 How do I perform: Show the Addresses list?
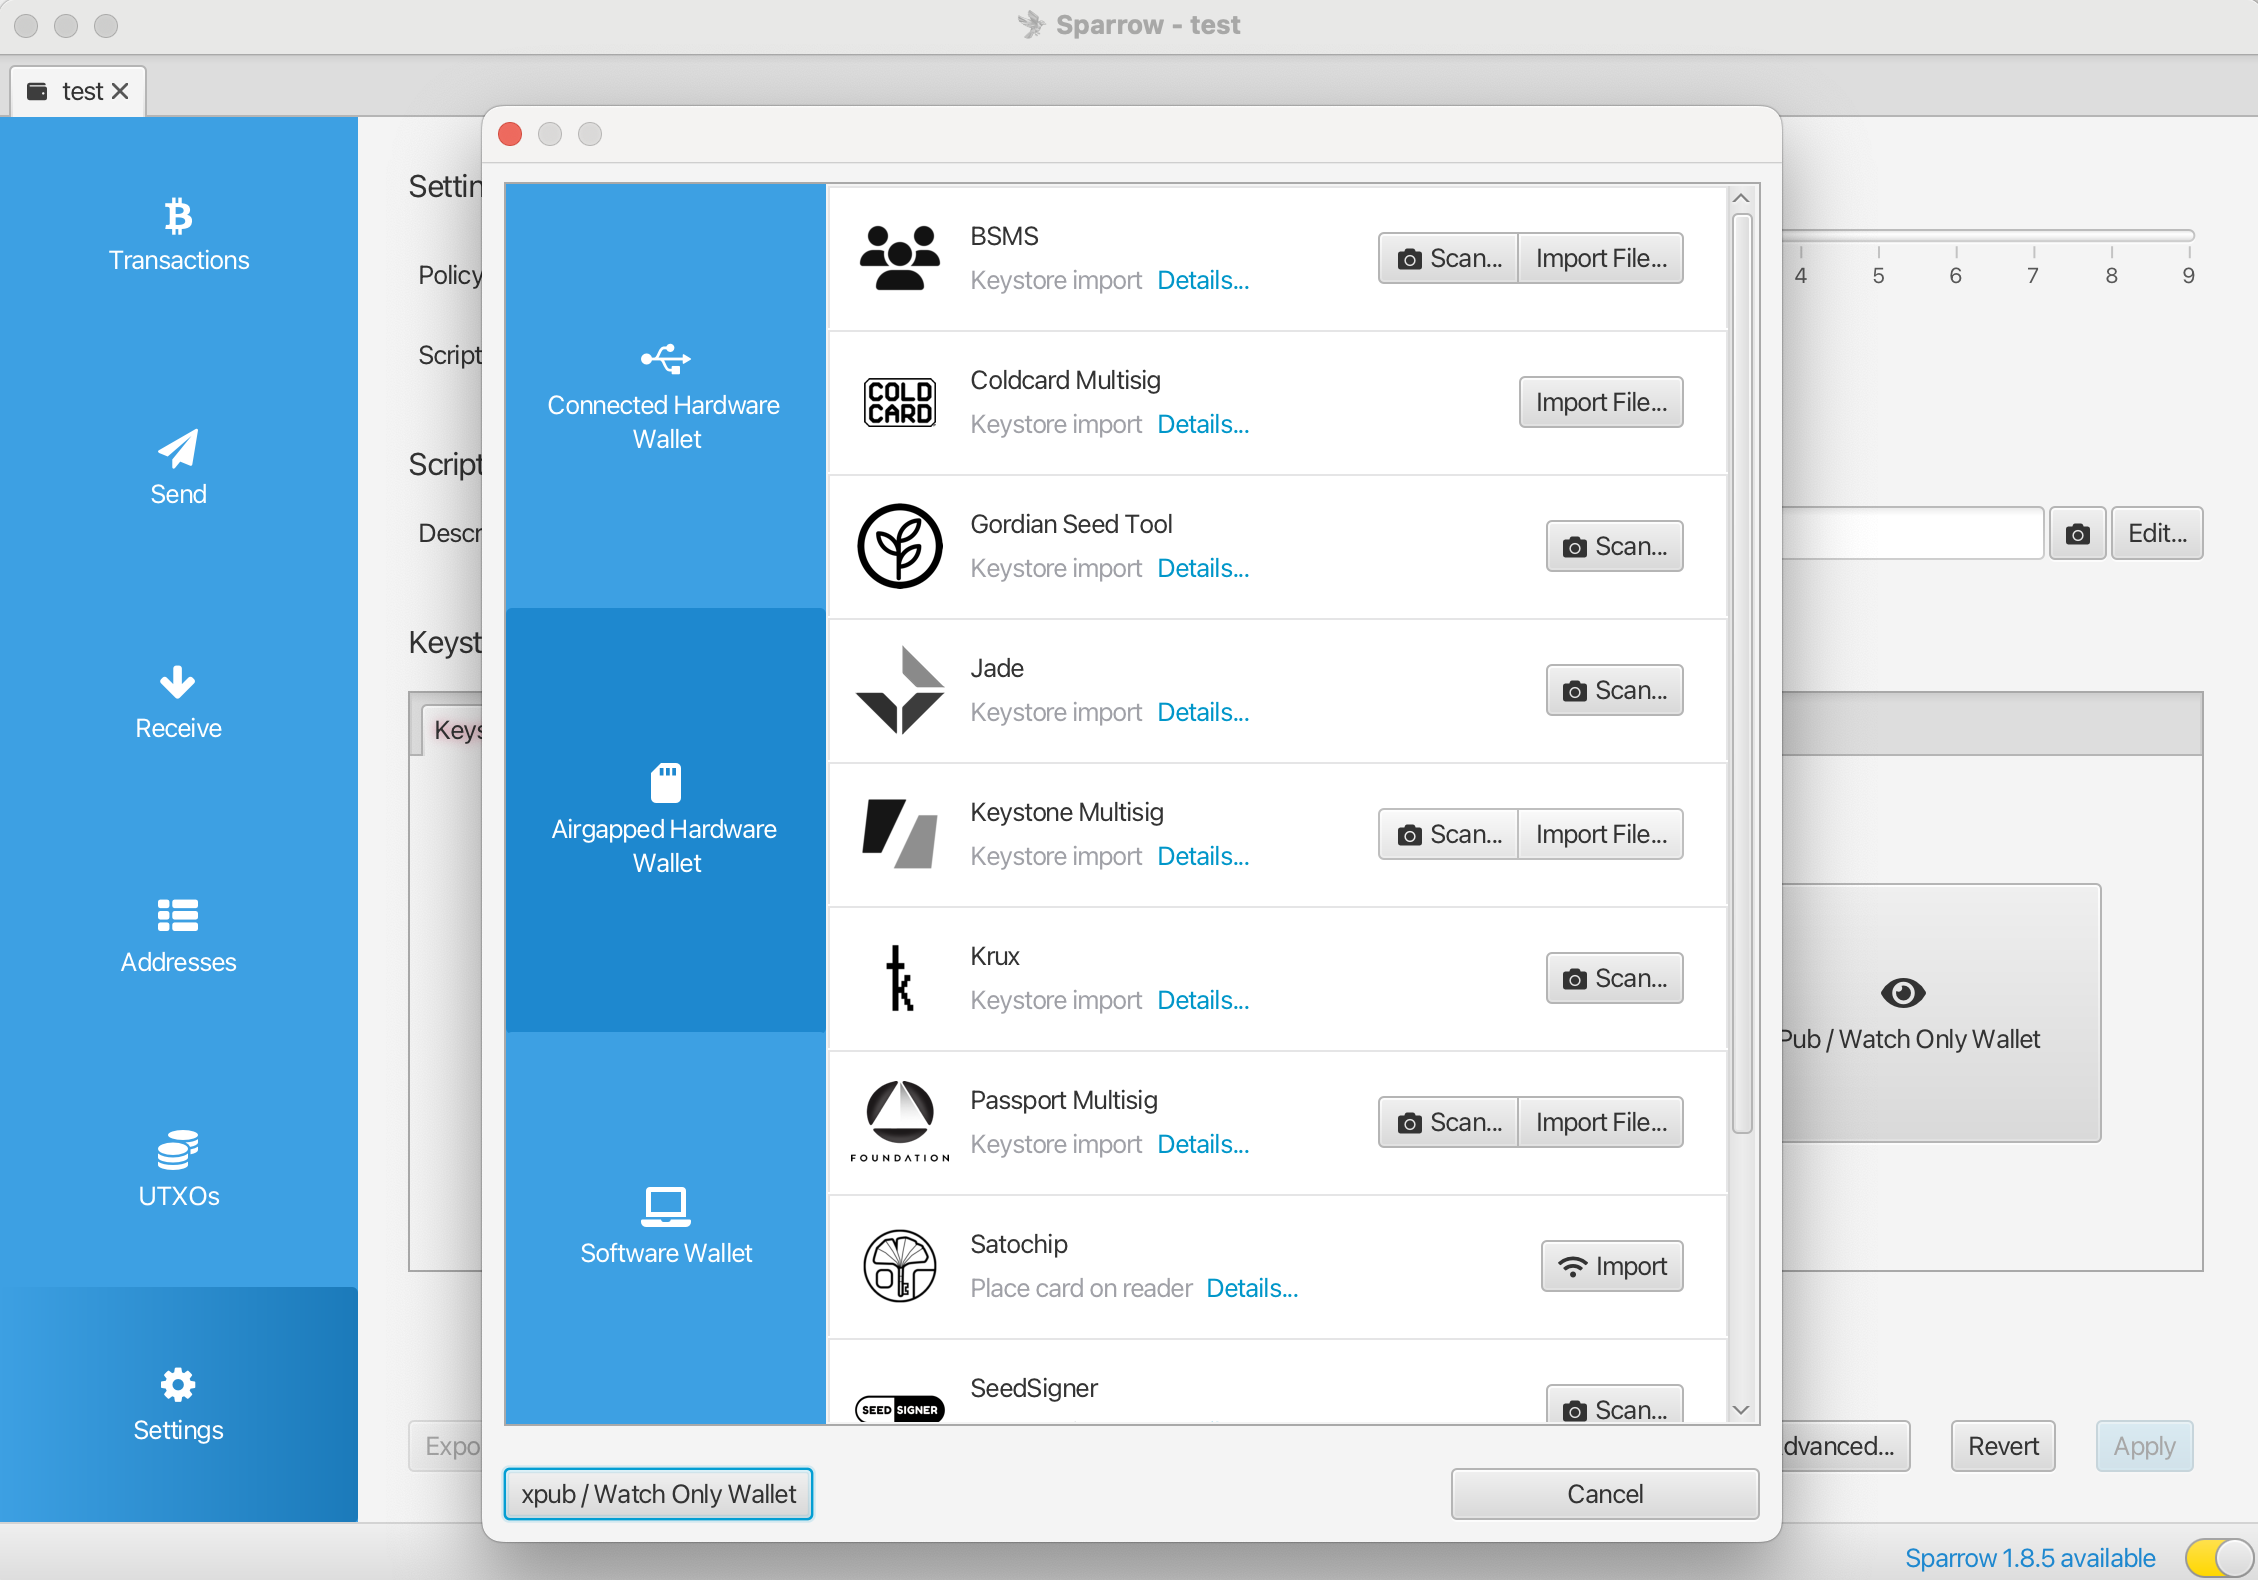click(x=178, y=936)
